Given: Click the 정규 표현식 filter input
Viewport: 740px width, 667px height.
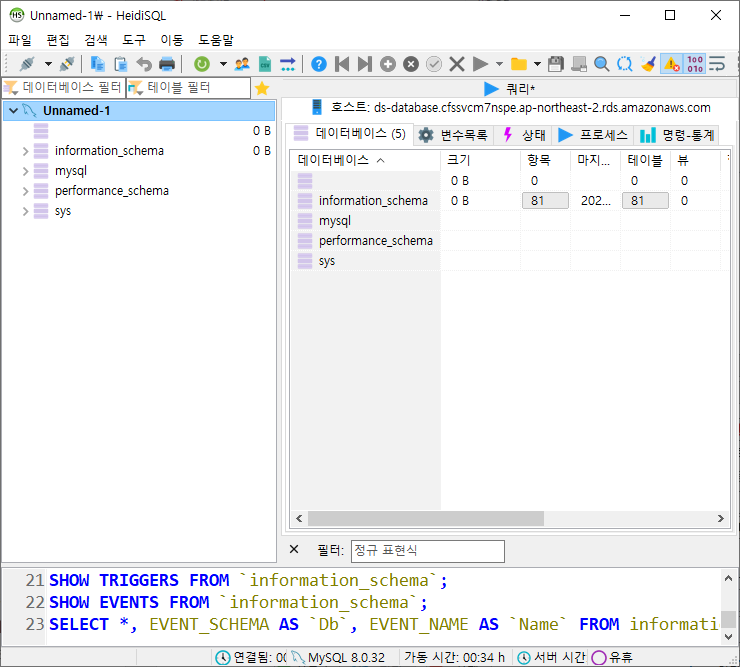Looking at the screenshot, I should (x=428, y=551).
